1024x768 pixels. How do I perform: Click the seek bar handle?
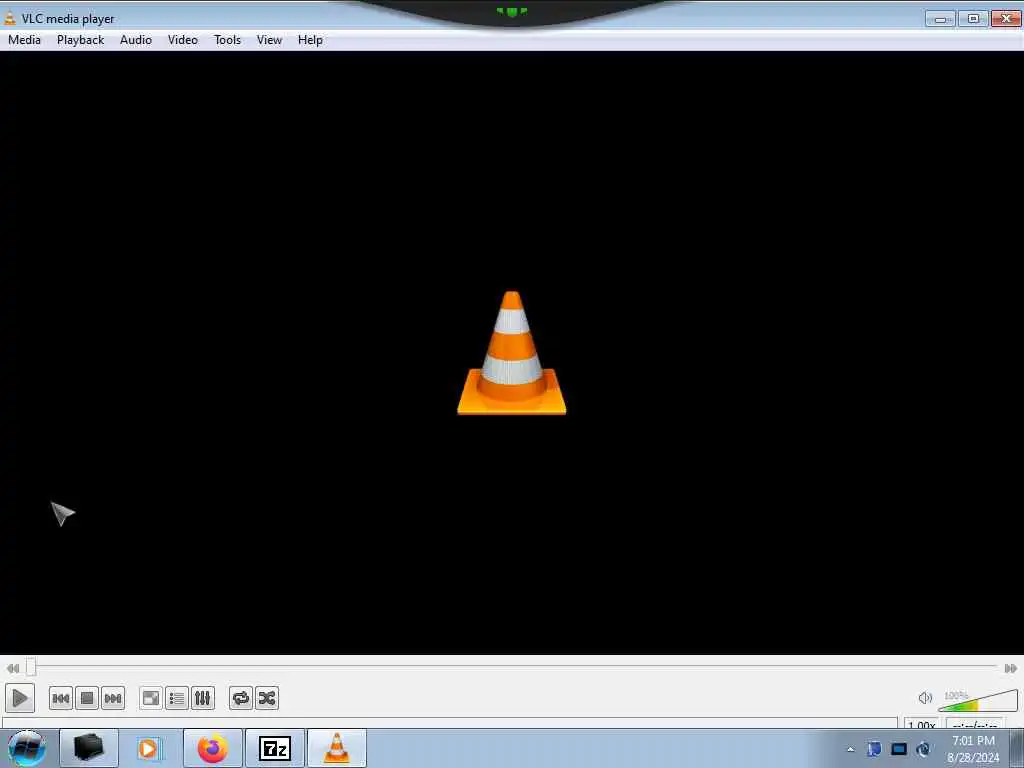tap(31, 667)
